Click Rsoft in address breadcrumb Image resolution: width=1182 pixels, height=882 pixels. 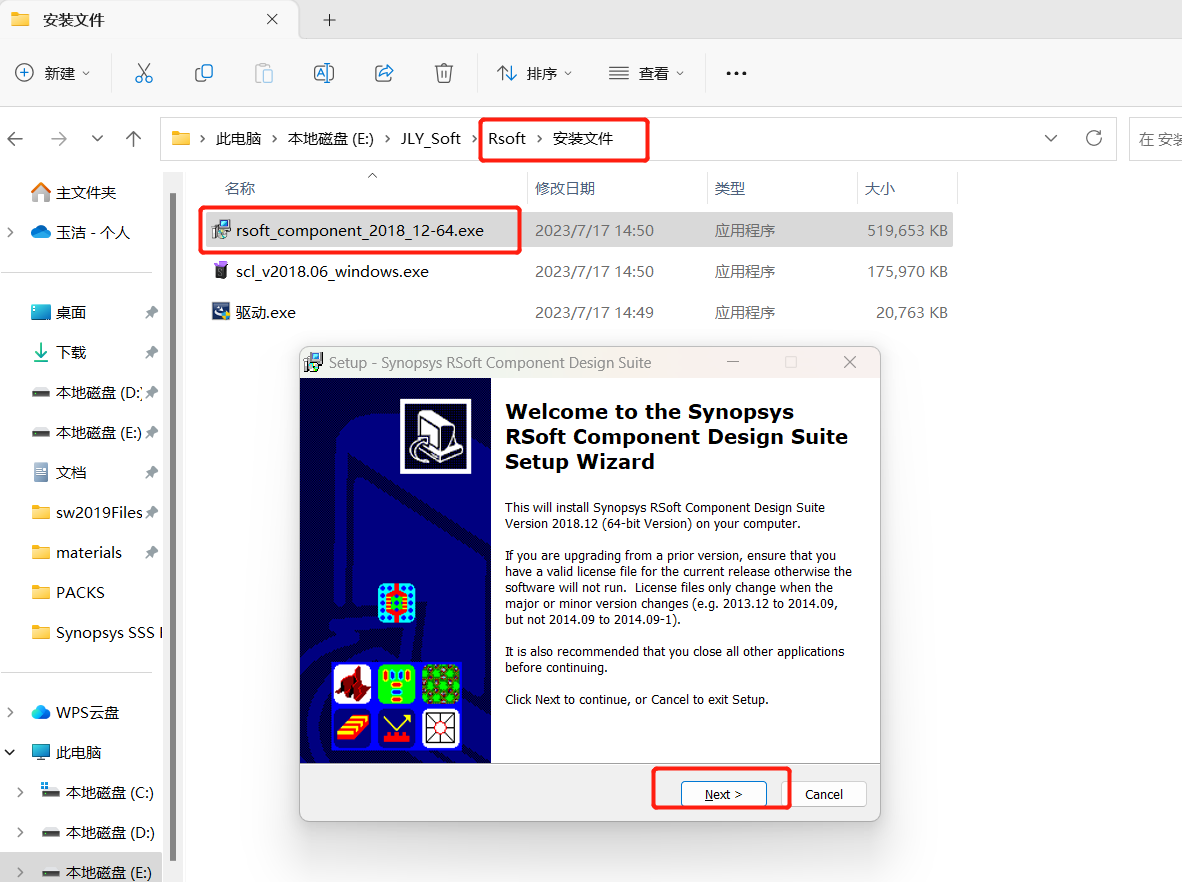pyautogui.click(x=507, y=139)
